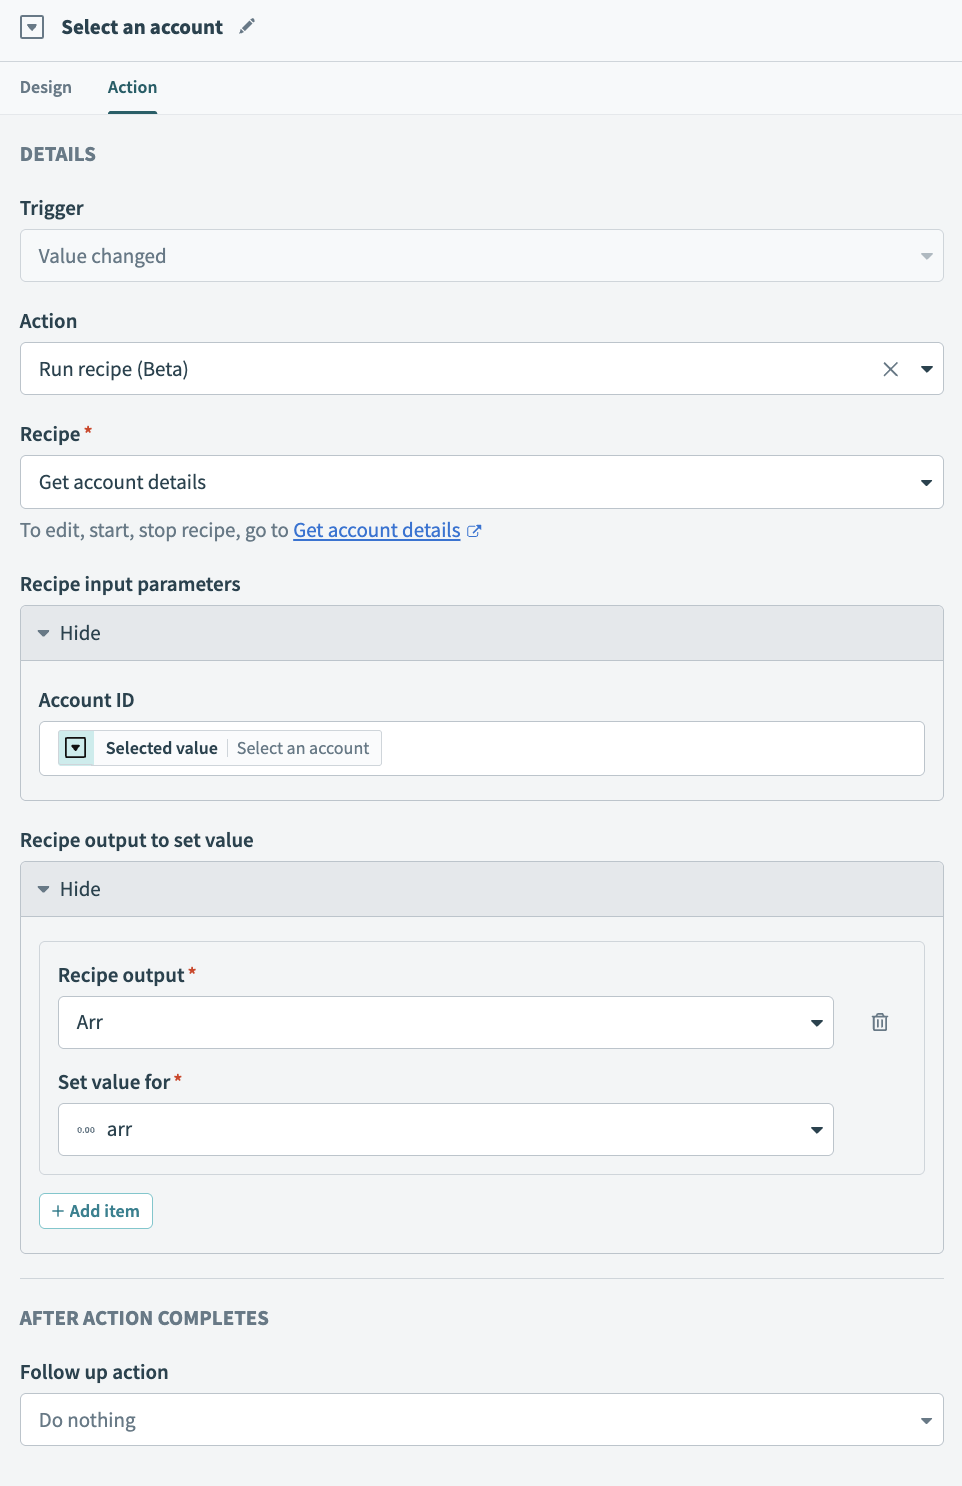The height and width of the screenshot is (1486, 962).
Task: Clear the Run recipe action with the X icon
Action: click(890, 368)
